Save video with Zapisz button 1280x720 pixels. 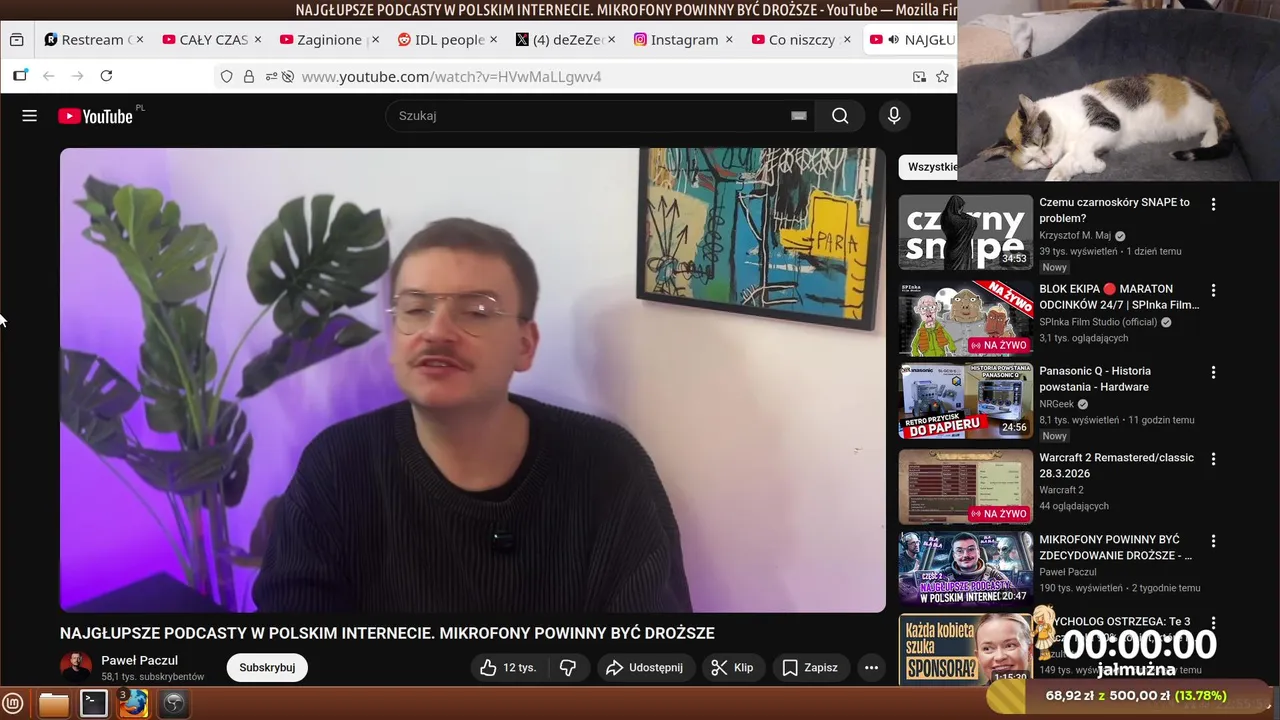[x=810, y=668]
